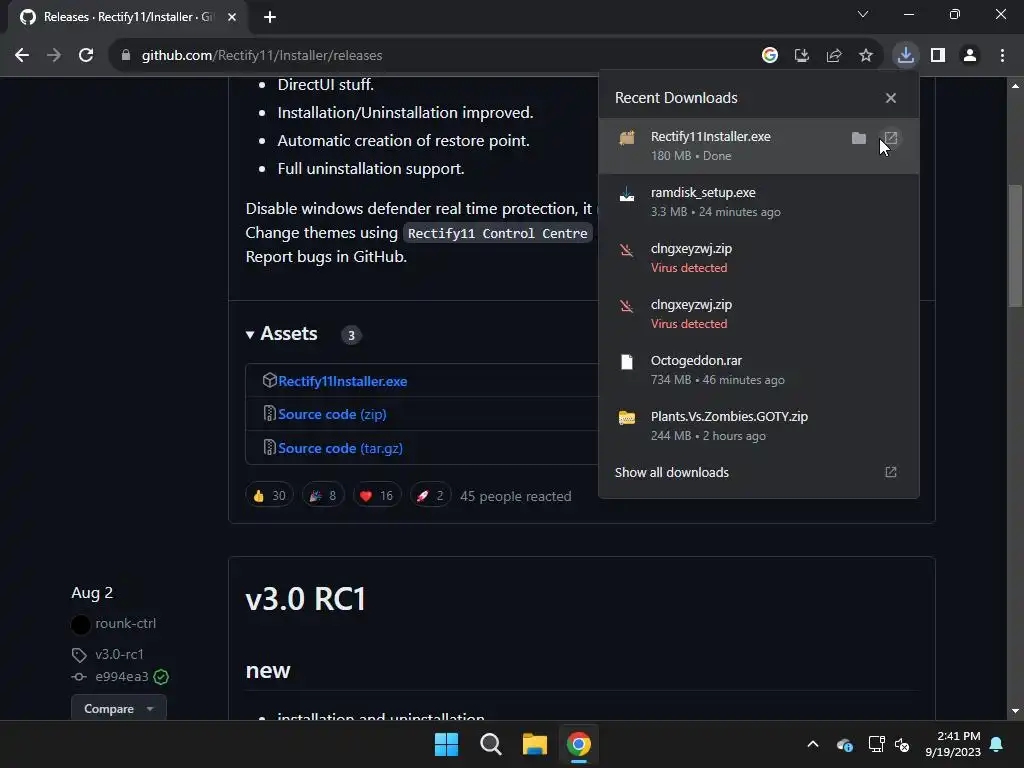This screenshot has width=1024, height=768.
Task: Click rocket reaction 2
Action: coord(430,496)
